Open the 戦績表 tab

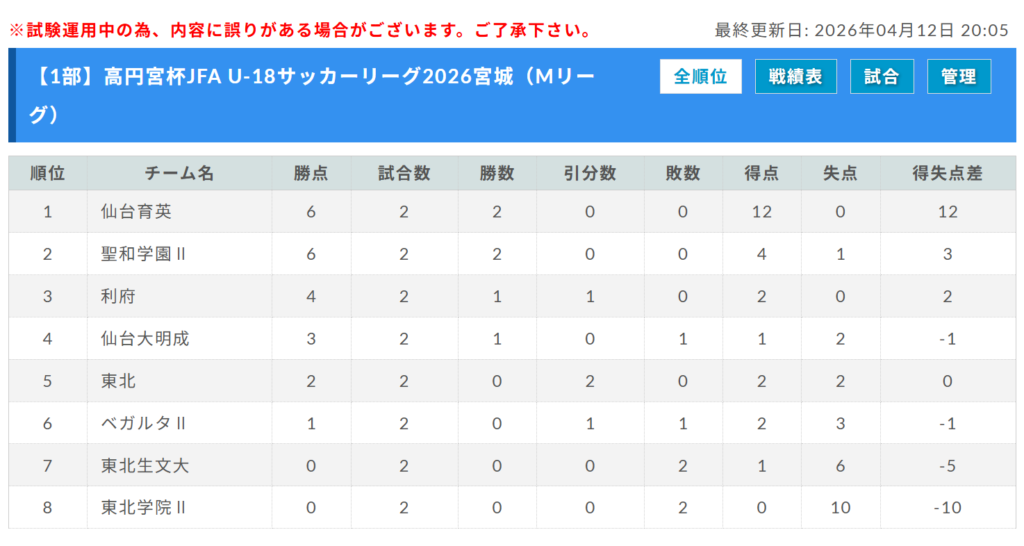pyautogui.click(x=795, y=77)
